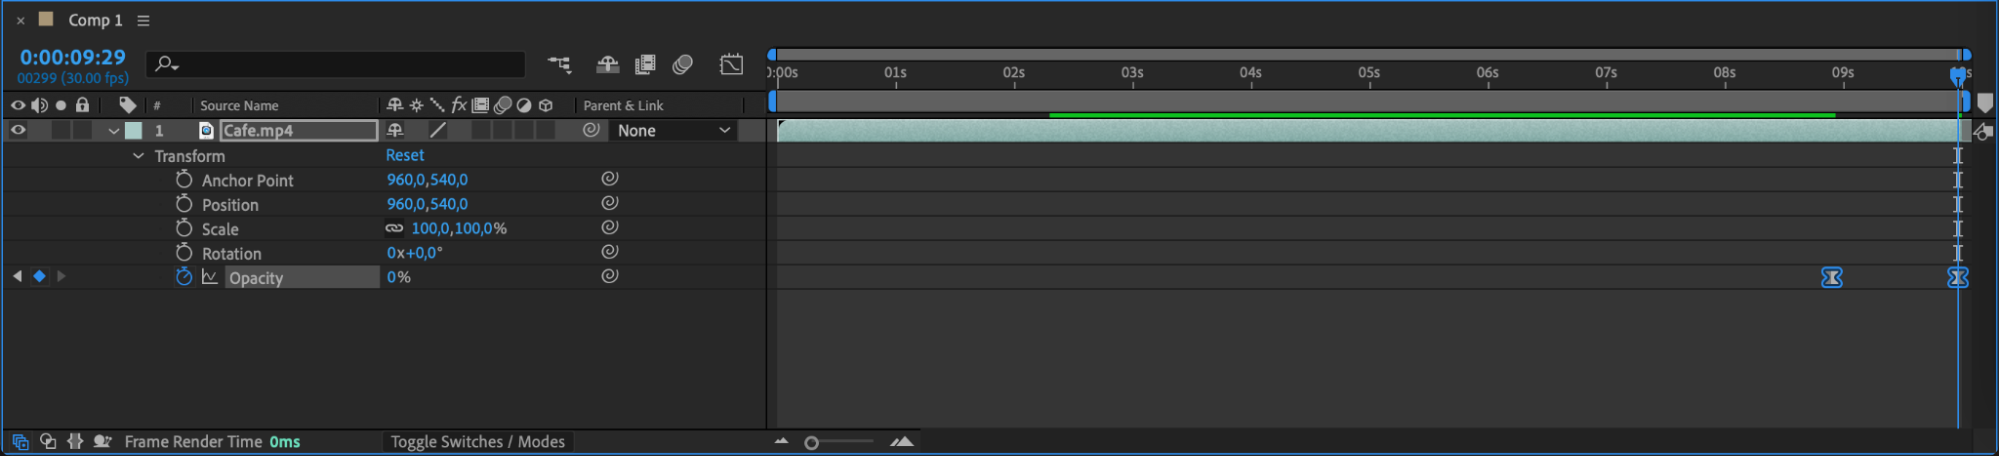Click the Parent & Link column header
The height and width of the screenshot is (456, 1999).
(x=623, y=105)
